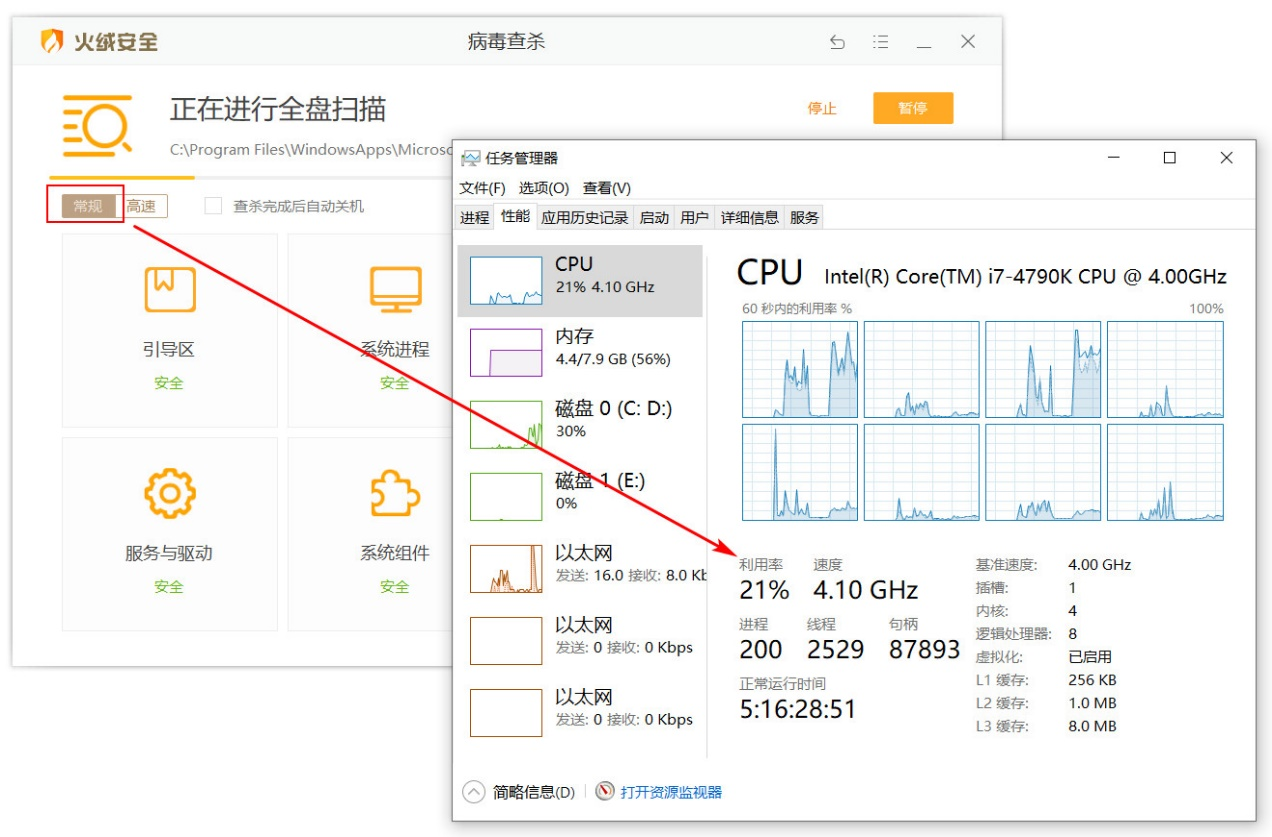Click the 暂停 scan button
The height and width of the screenshot is (837, 1272).
(x=912, y=108)
